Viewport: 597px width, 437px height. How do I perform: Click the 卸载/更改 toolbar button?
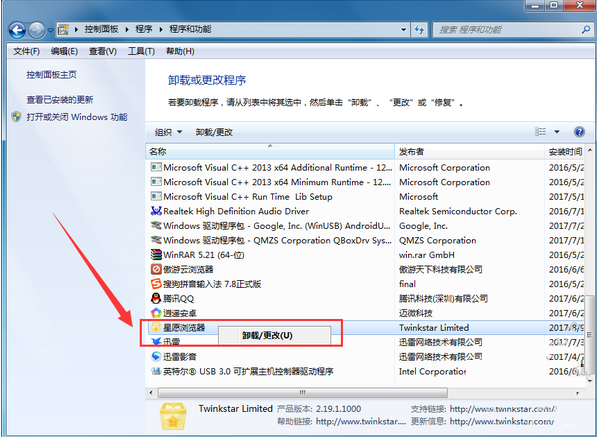214,132
